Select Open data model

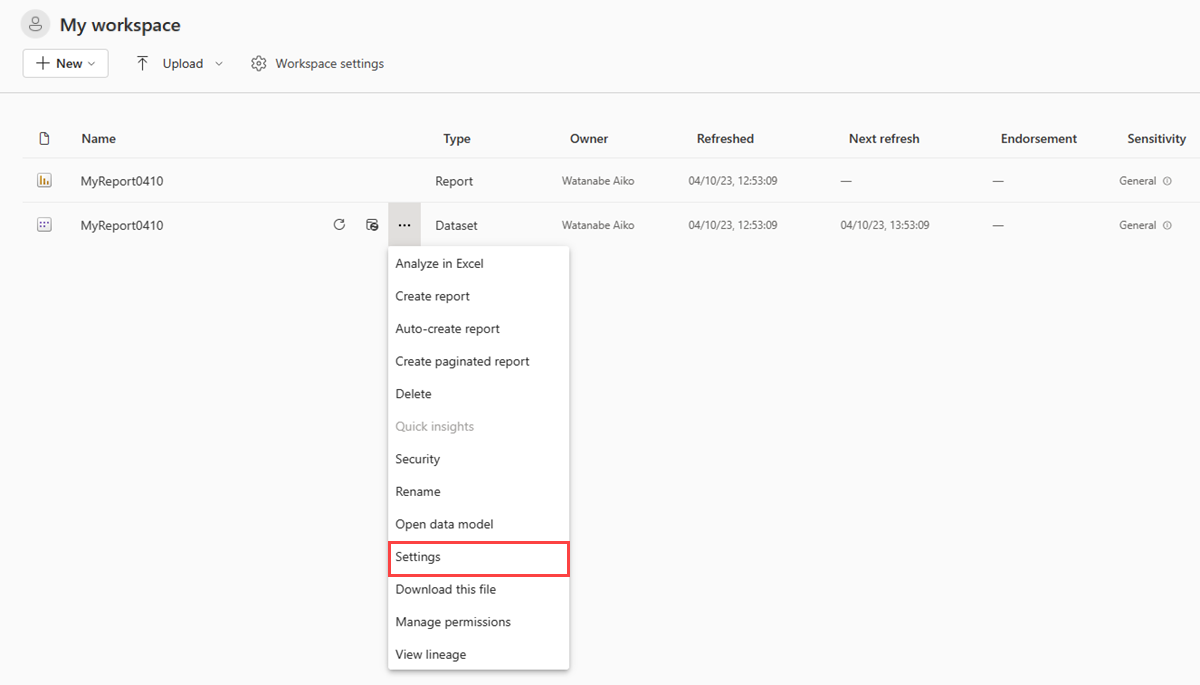[444, 523]
